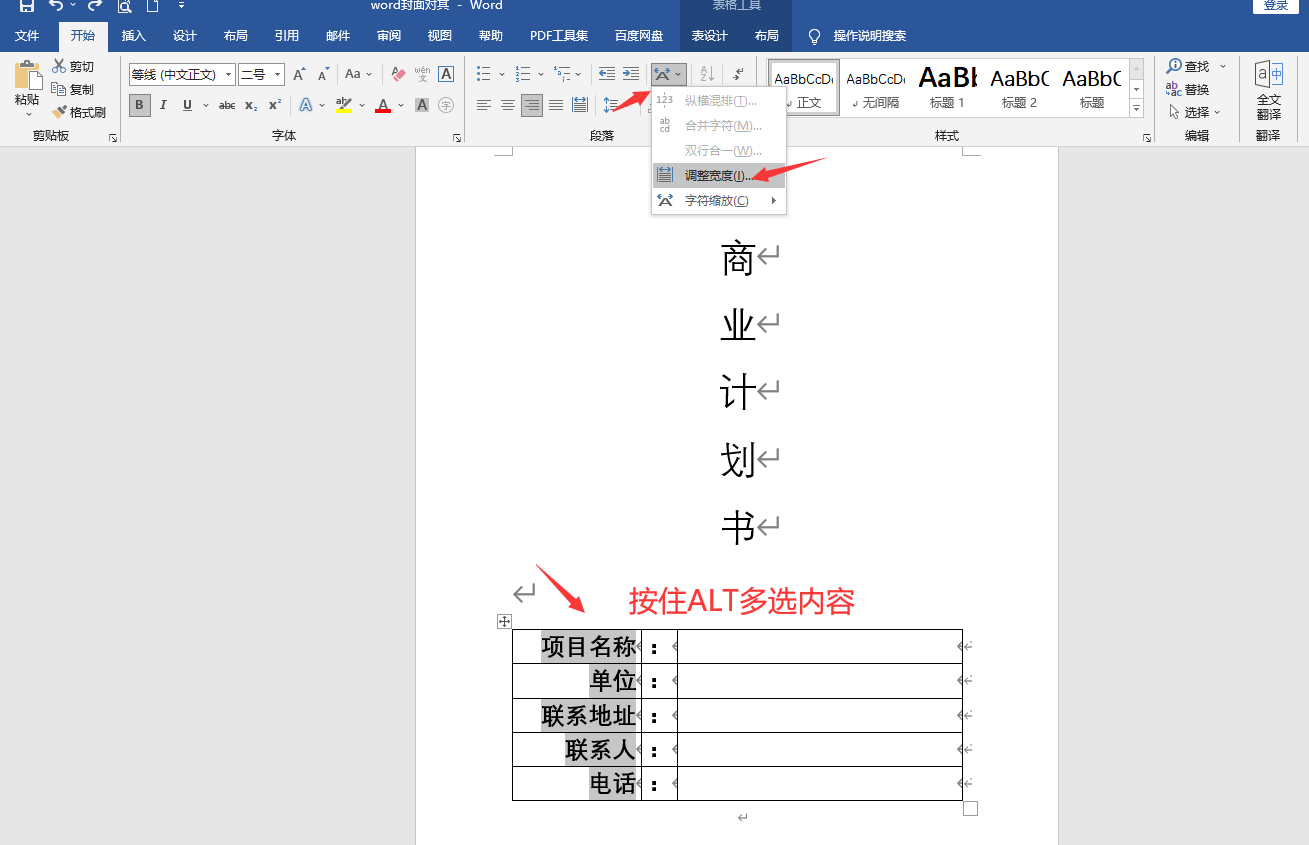Viewport: 1309px width, 845px height.
Task: Toggle Italic formatting
Action: click(163, 105)
